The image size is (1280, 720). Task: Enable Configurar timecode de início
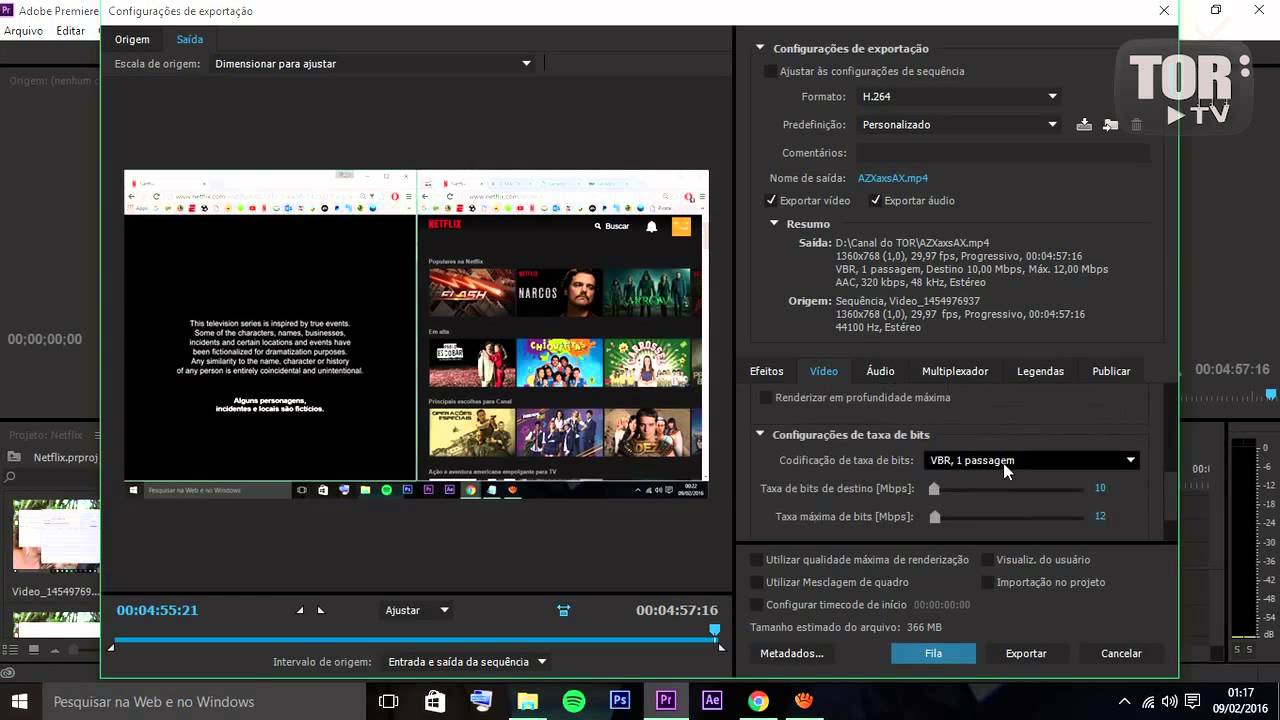coord(757,604)
